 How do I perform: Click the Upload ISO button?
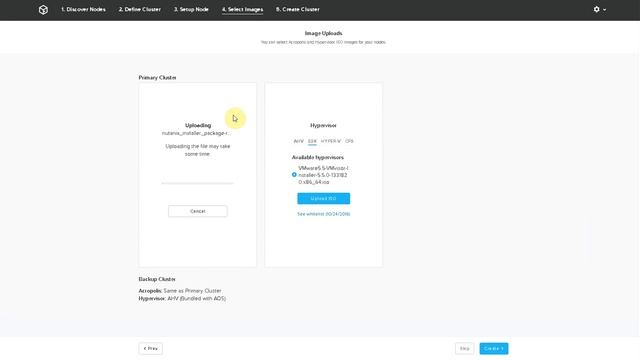pyautogui.click(x=323, y=198)
